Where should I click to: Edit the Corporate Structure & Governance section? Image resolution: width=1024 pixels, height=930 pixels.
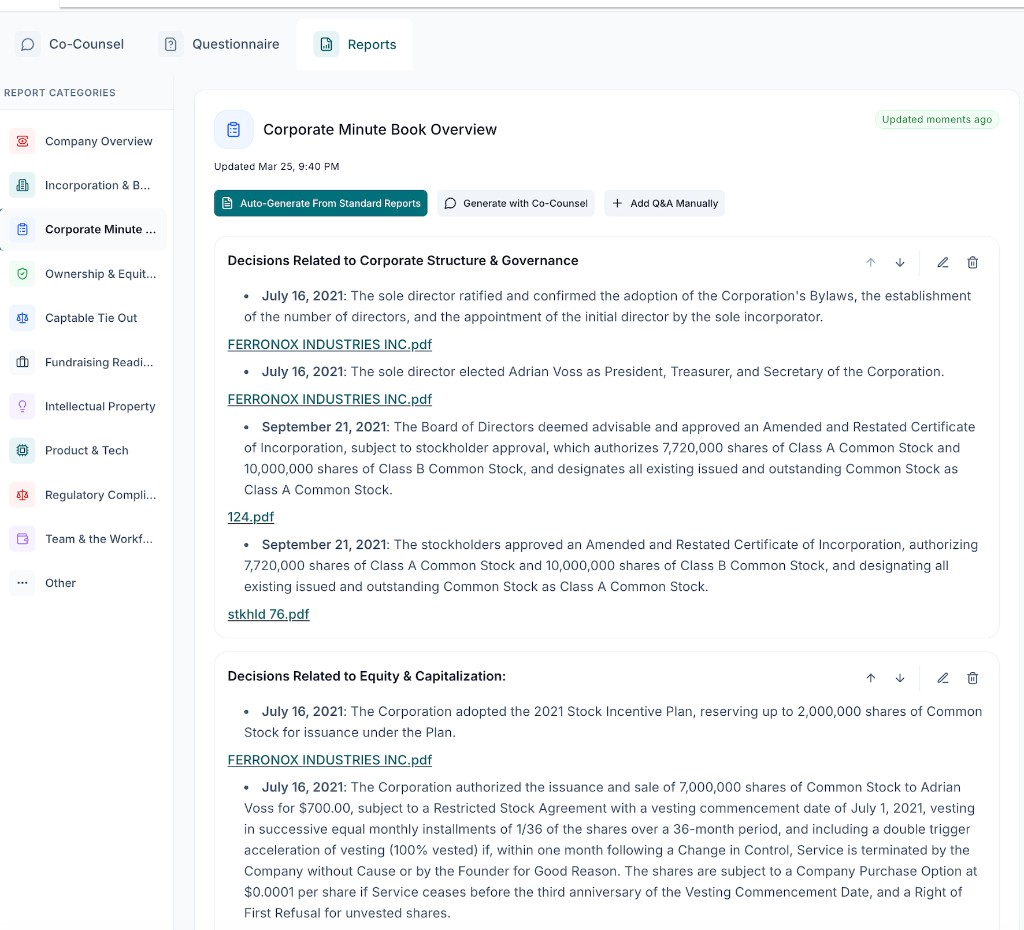click(x=942, y=262)
